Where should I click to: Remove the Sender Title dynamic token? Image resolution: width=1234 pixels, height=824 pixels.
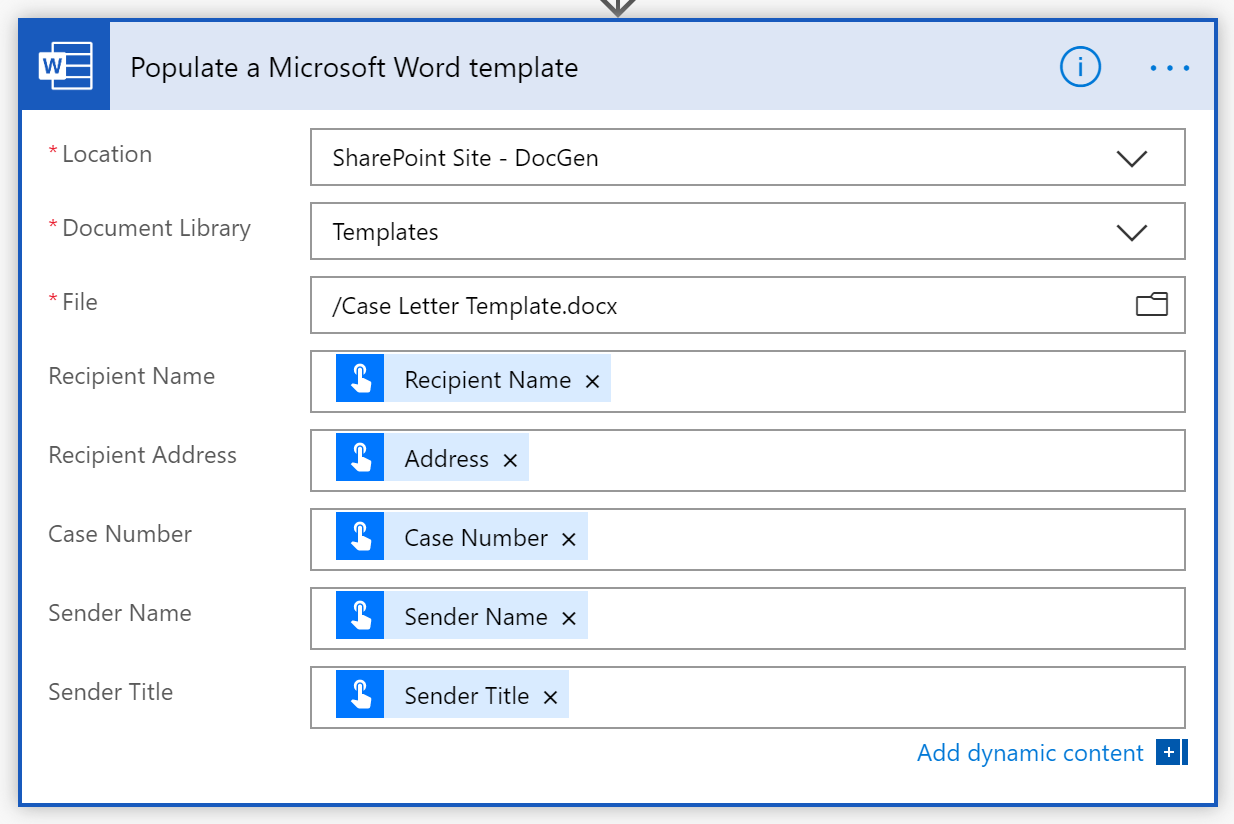tap(550, 697)
